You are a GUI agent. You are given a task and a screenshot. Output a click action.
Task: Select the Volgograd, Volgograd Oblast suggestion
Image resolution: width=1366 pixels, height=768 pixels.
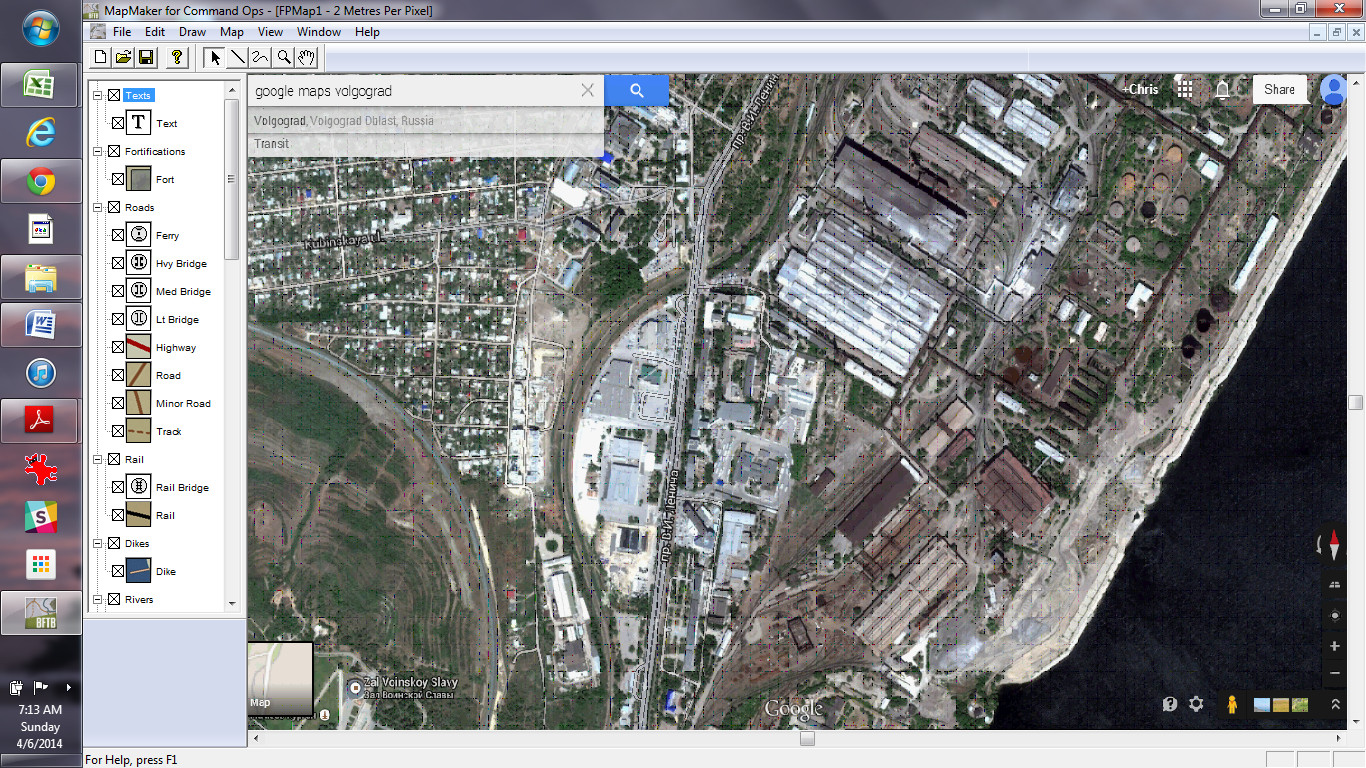(x=344, y=121)
